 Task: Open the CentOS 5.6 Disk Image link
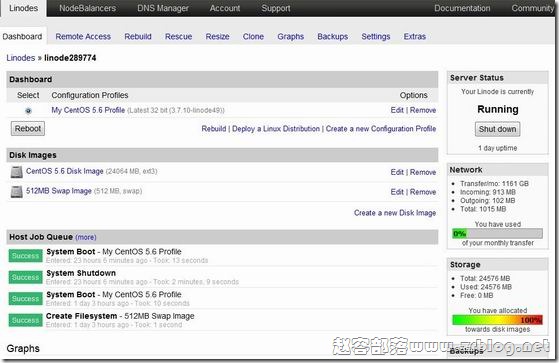point(65,171)
